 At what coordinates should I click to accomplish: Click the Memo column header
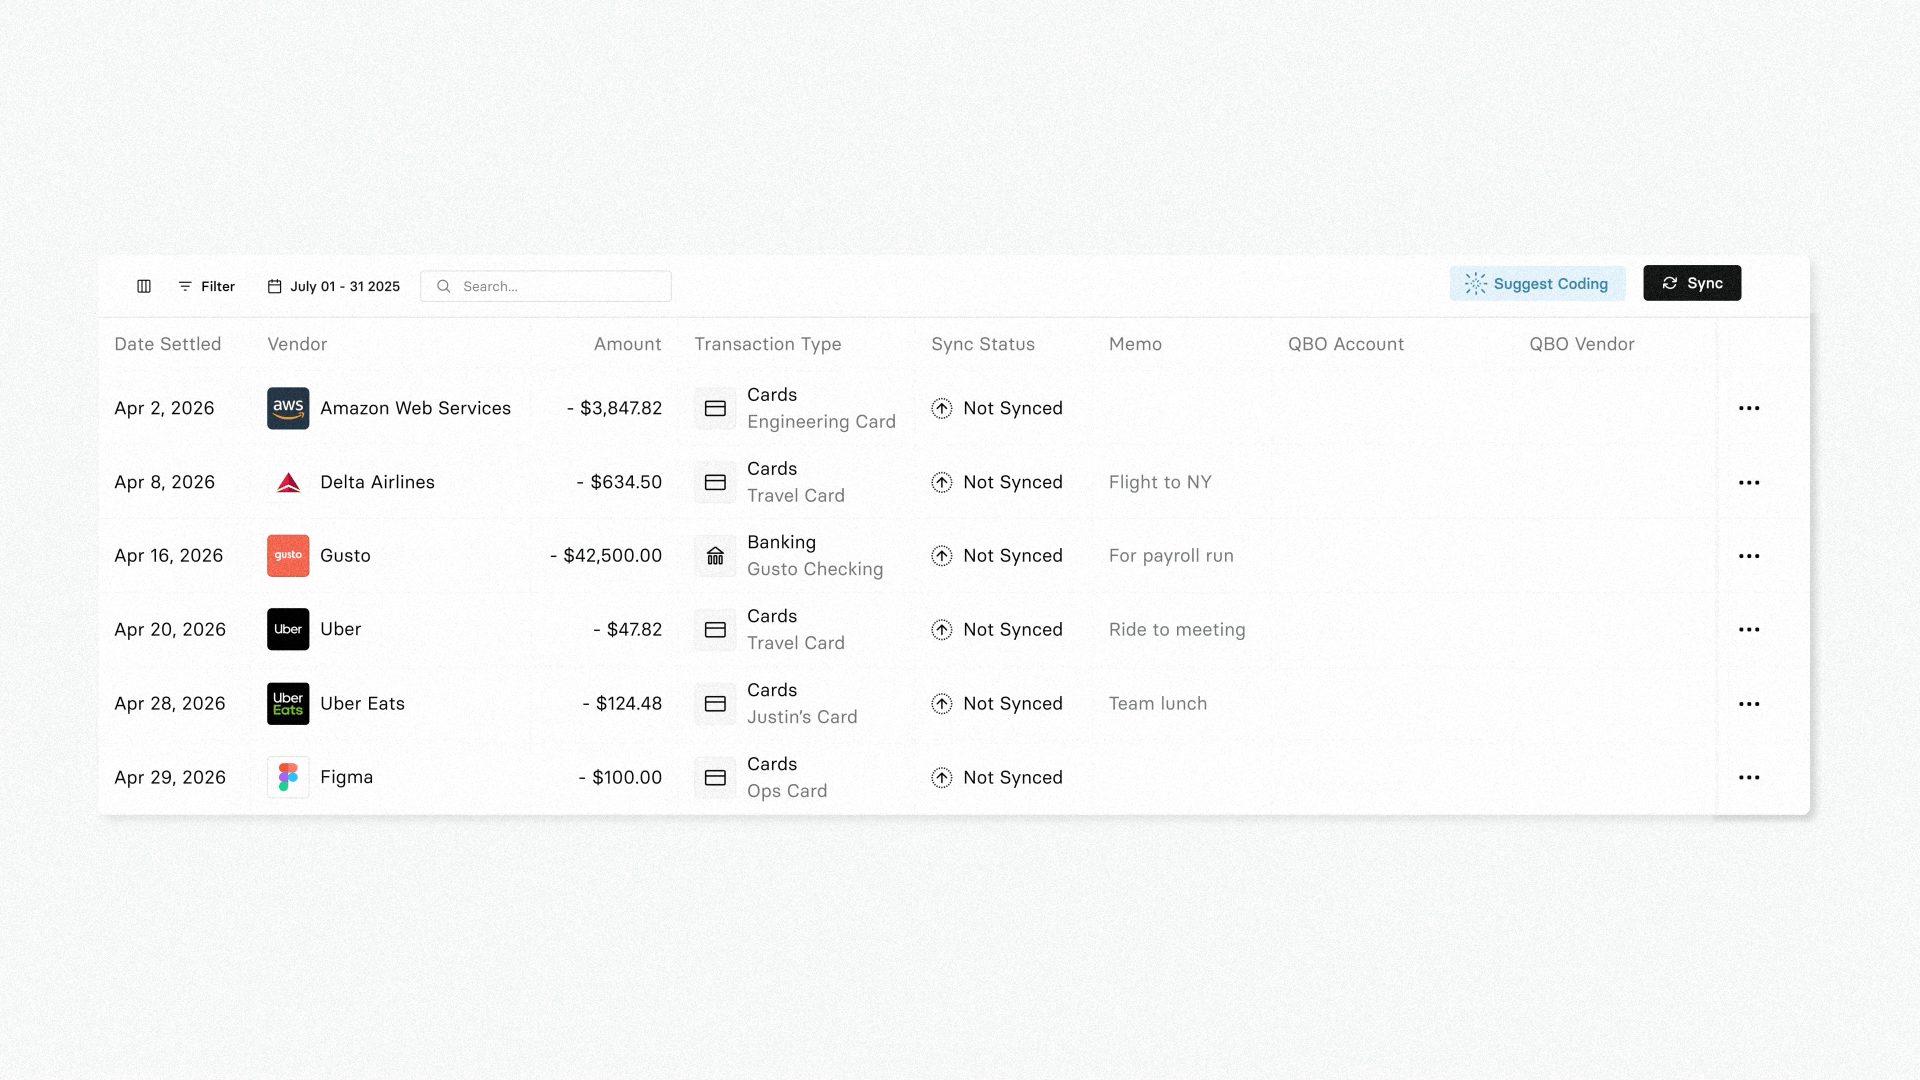click(1135, 344)
